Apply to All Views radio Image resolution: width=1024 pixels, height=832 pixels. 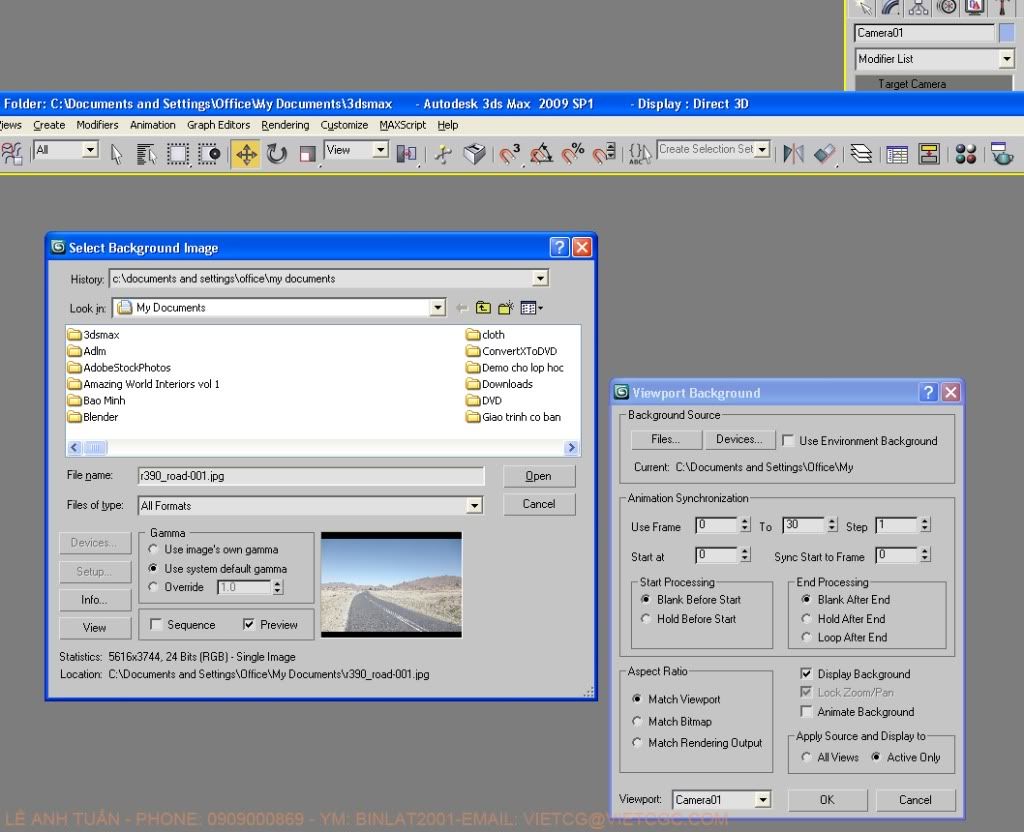807,757
